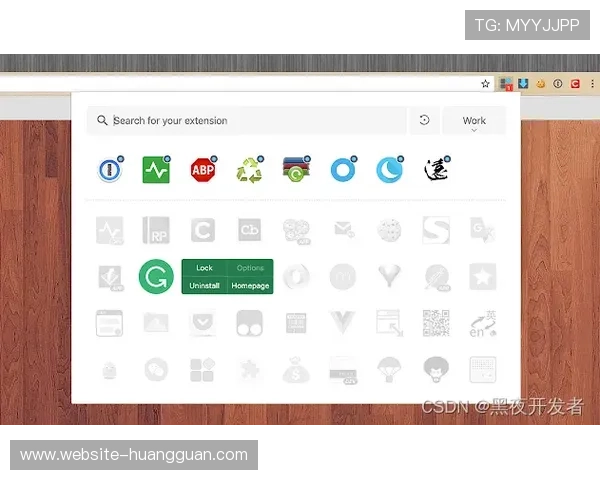The image size is (600, 480).
Task: Click the Uninstall button for Grammarly
Action: (204, 286)
